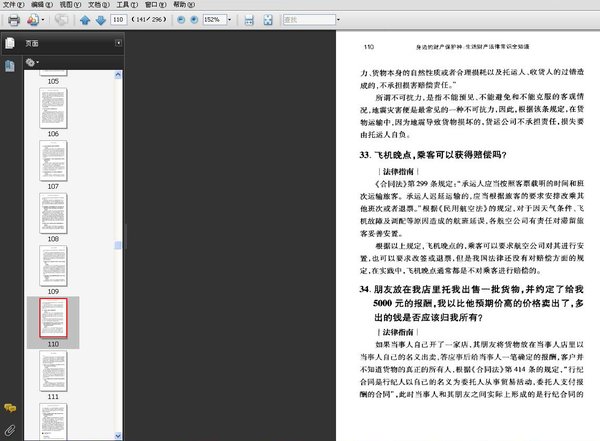Click the Print icon in the toolbar
This screenshot has width=600, height=441.
pos(12,20)
